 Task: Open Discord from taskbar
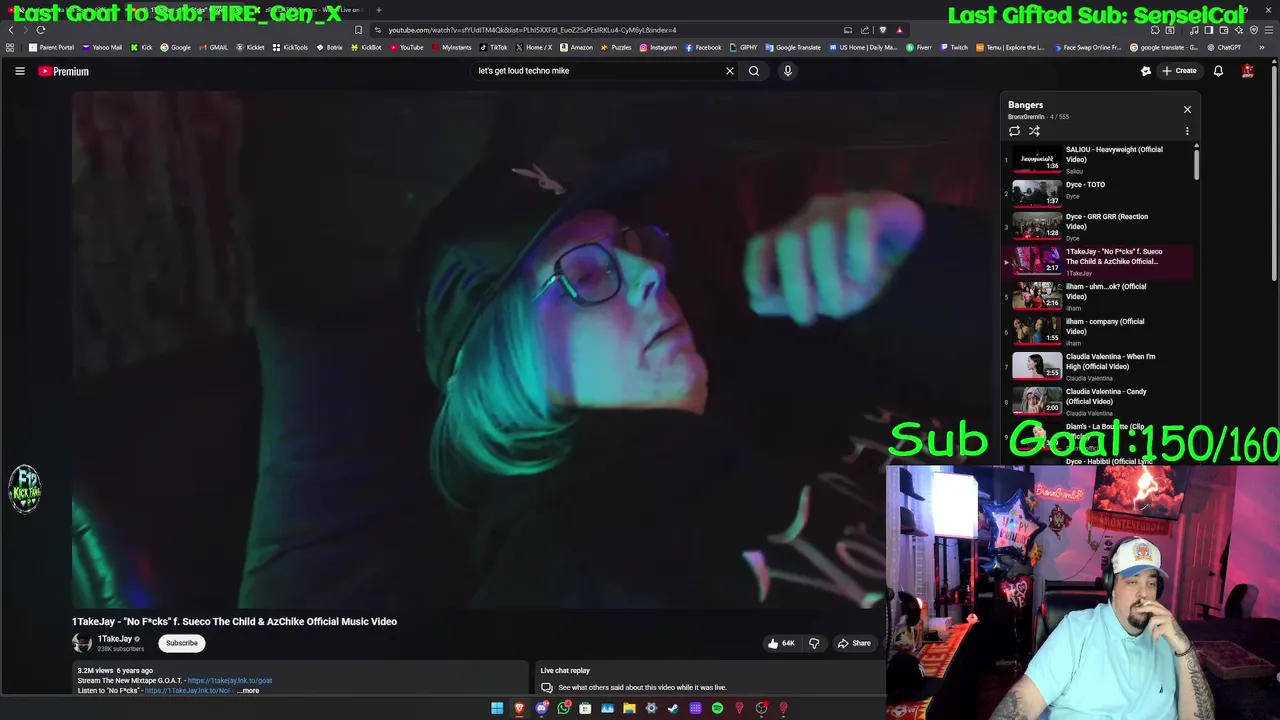[x=541, y=709]
